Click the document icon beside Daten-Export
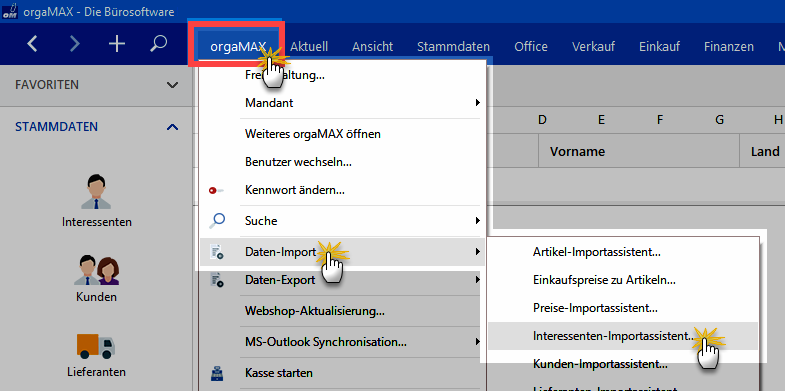Screen dimensions: 785x391 pyautogui.click(x=217, y=280)
